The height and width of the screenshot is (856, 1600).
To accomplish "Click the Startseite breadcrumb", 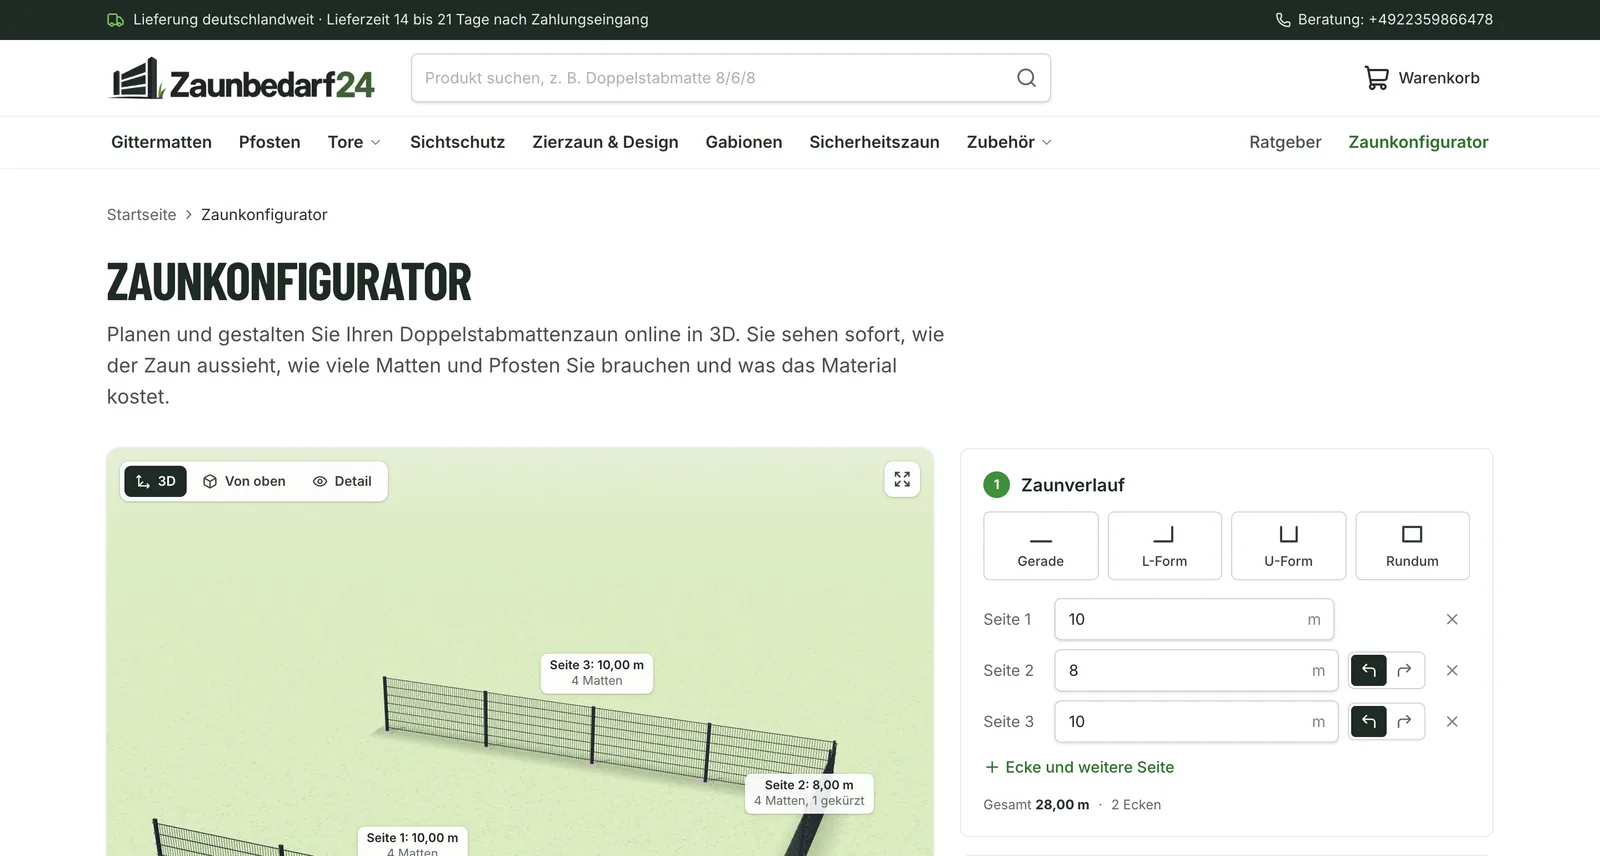I will (x=141, y=215).
